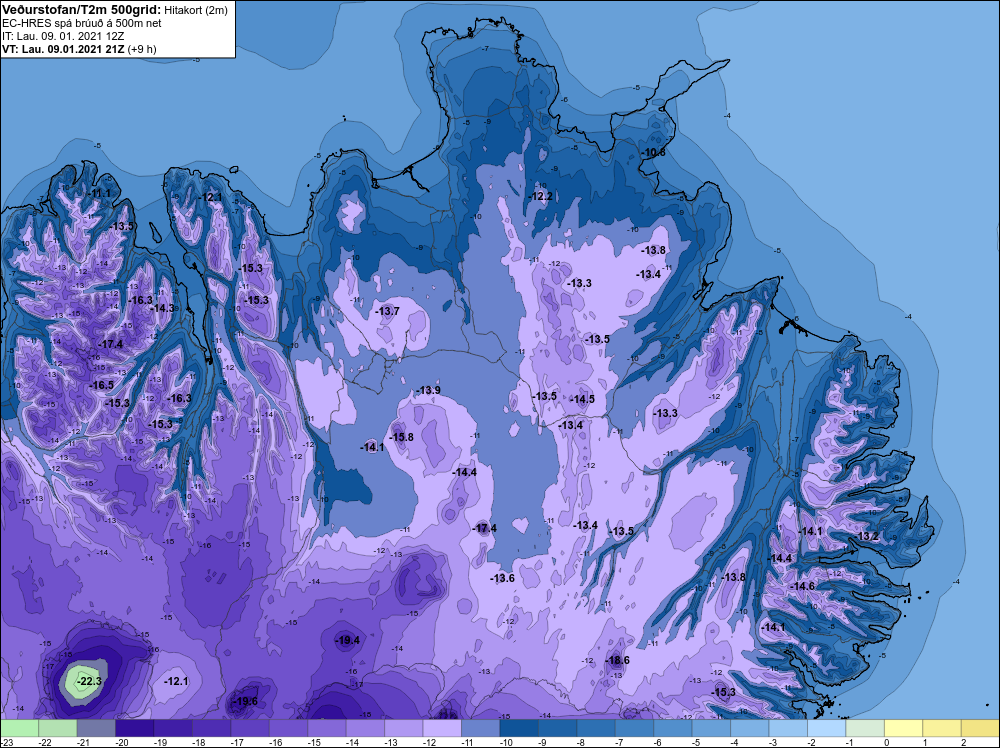Click the -11.1 temperature label
The width and height of the screenshot is (1000, 748).
(98, 193)
